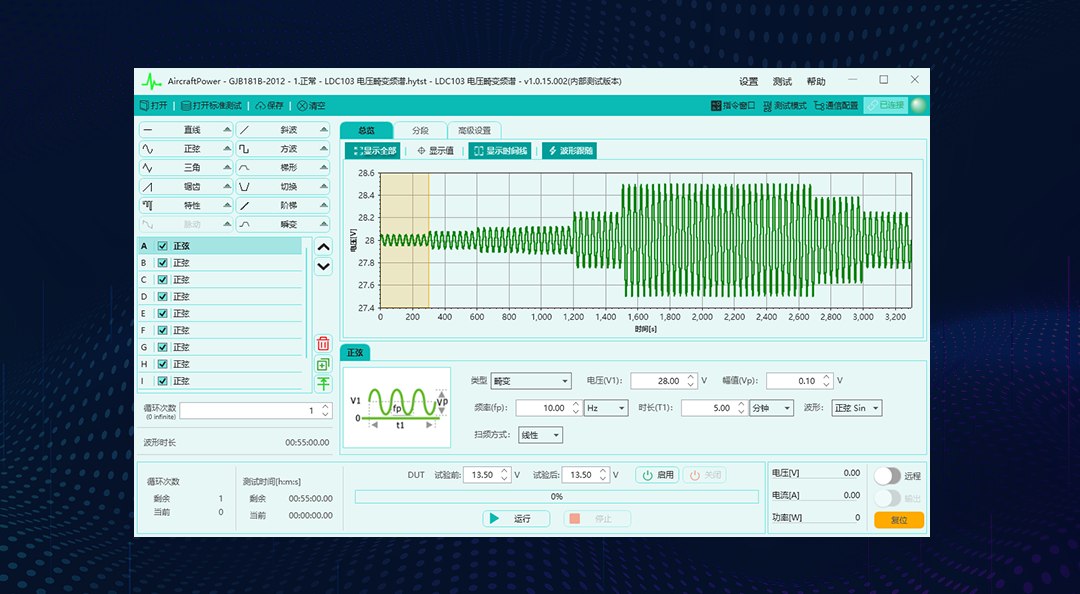Viewport: 1080px width, 594px height.
Task: Click the 0% test progress bar
Action: (557, 497)
